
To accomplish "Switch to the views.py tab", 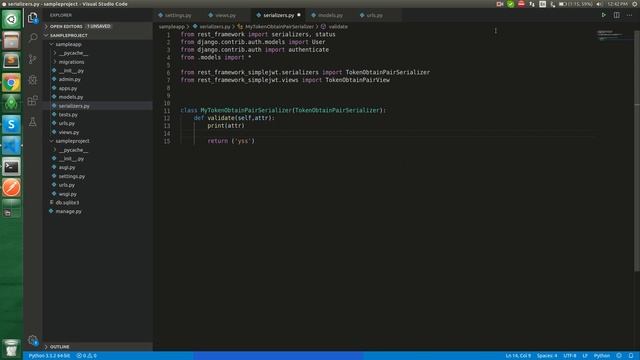I will (x=225, y=15).
